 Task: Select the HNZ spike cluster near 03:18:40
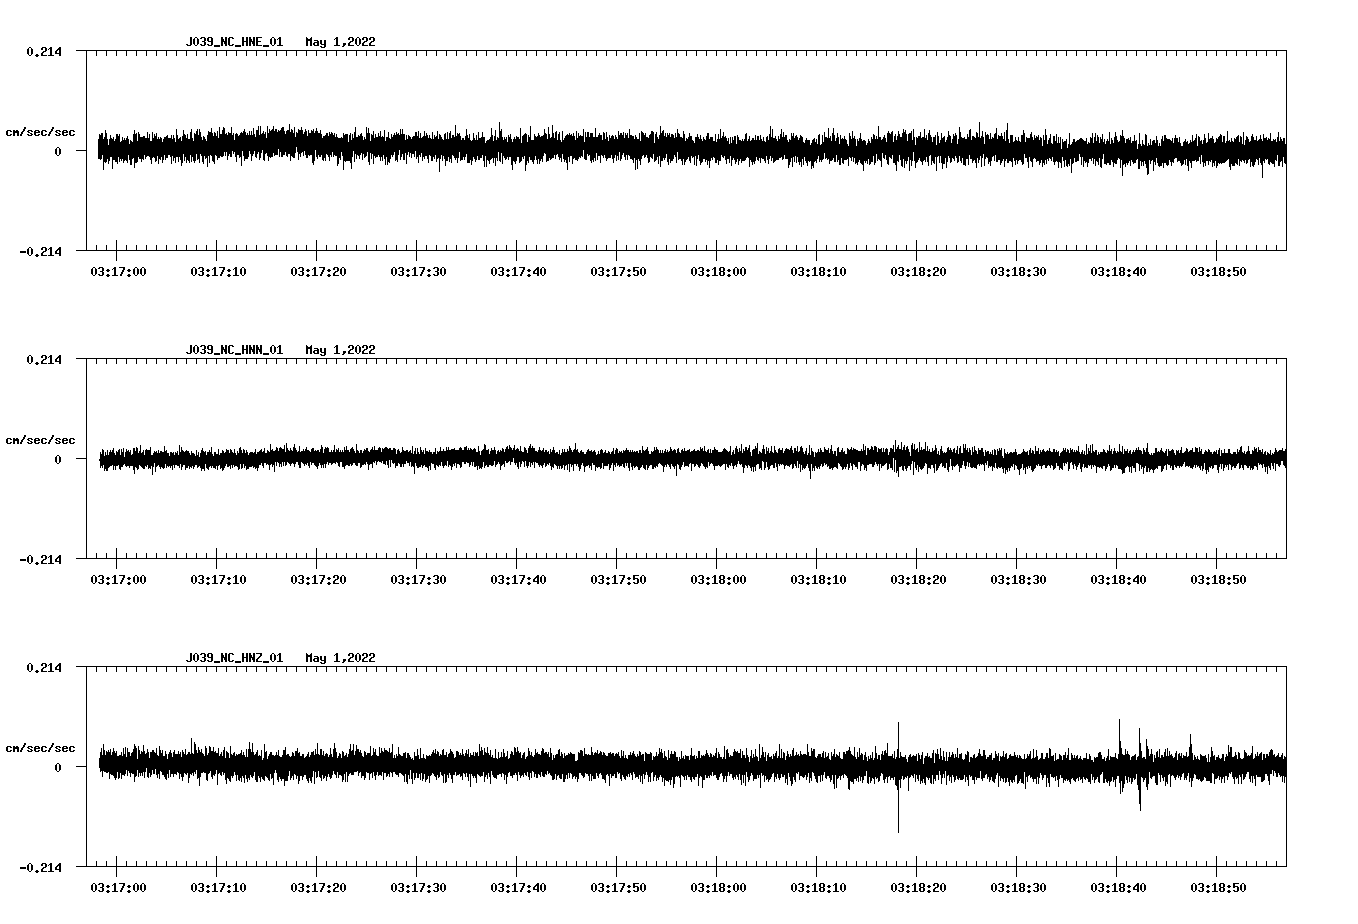[x=1130, y=760]
